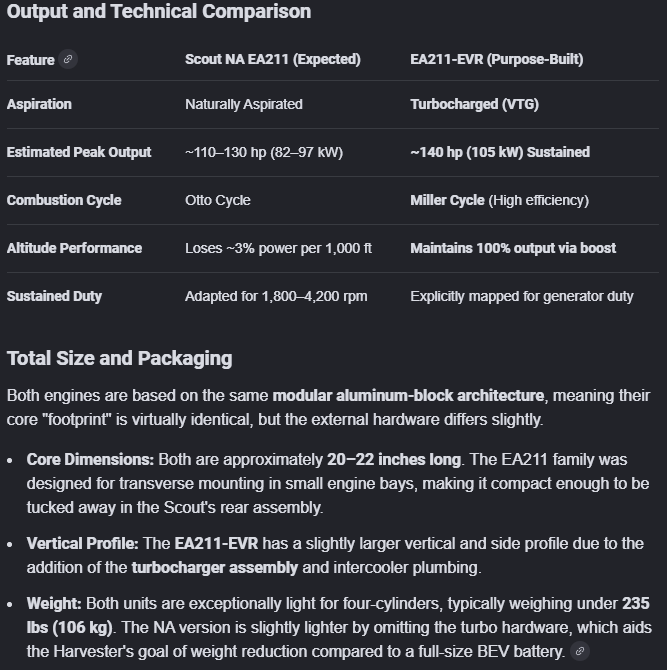The image size is (667, 670).
Task: Click the Turbocharged (VTG) table cell
Action: point(478,104)
